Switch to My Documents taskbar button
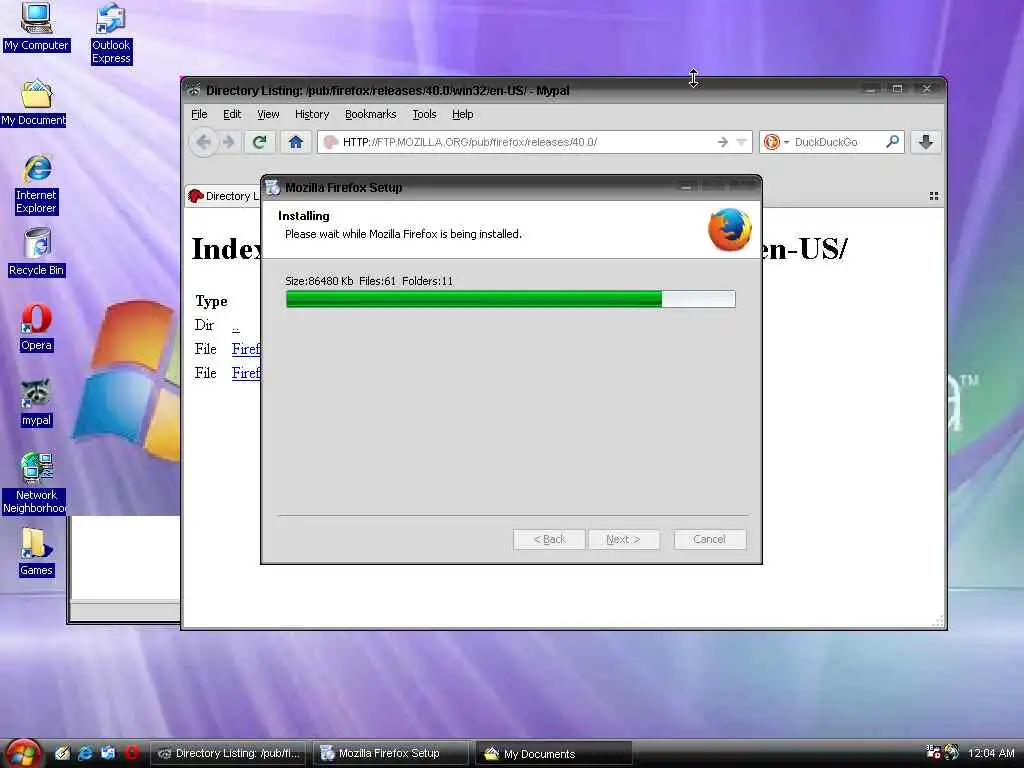Screen dimensions: 1024x768 pos(554,753)
